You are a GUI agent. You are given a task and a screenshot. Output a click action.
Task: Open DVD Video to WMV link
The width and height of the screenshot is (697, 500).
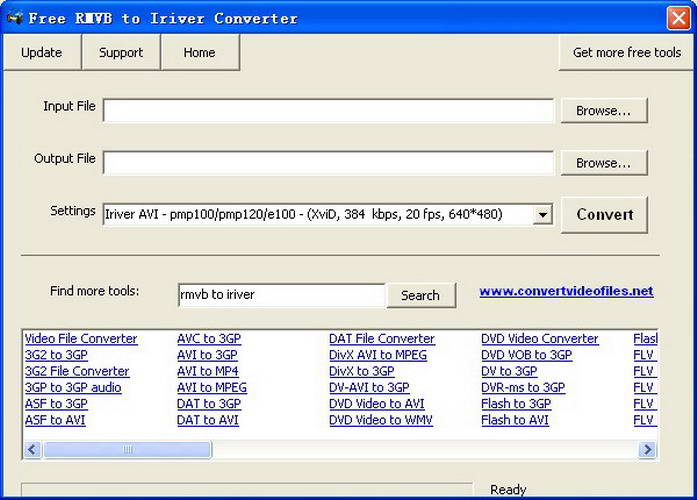pos(381,420)
